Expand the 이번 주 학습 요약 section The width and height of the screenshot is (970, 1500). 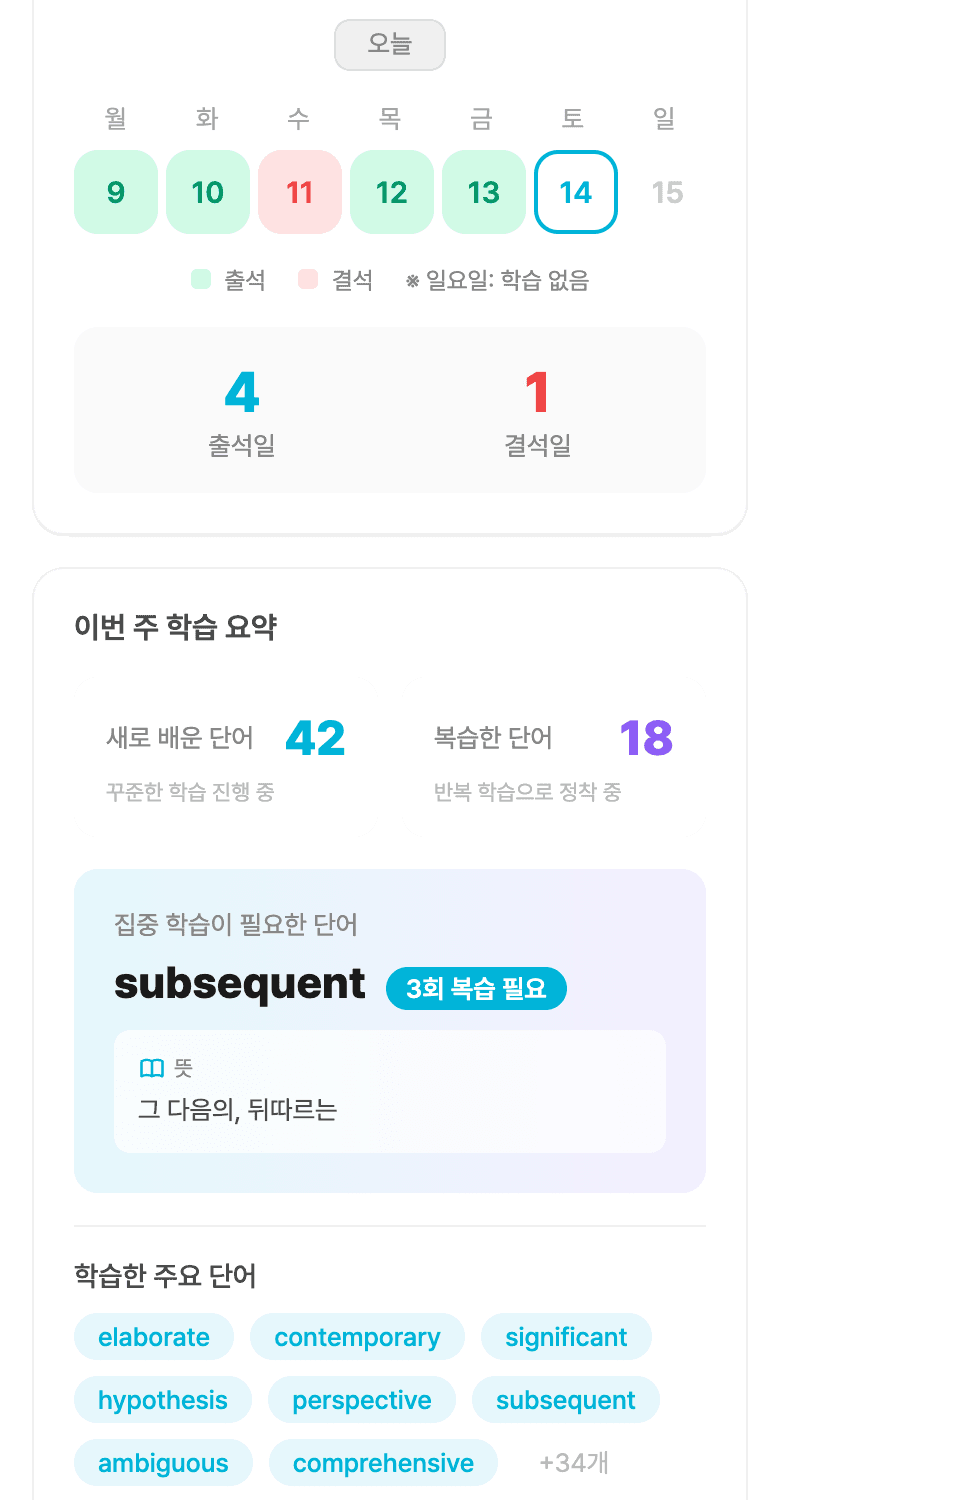(x=176, y=628)
